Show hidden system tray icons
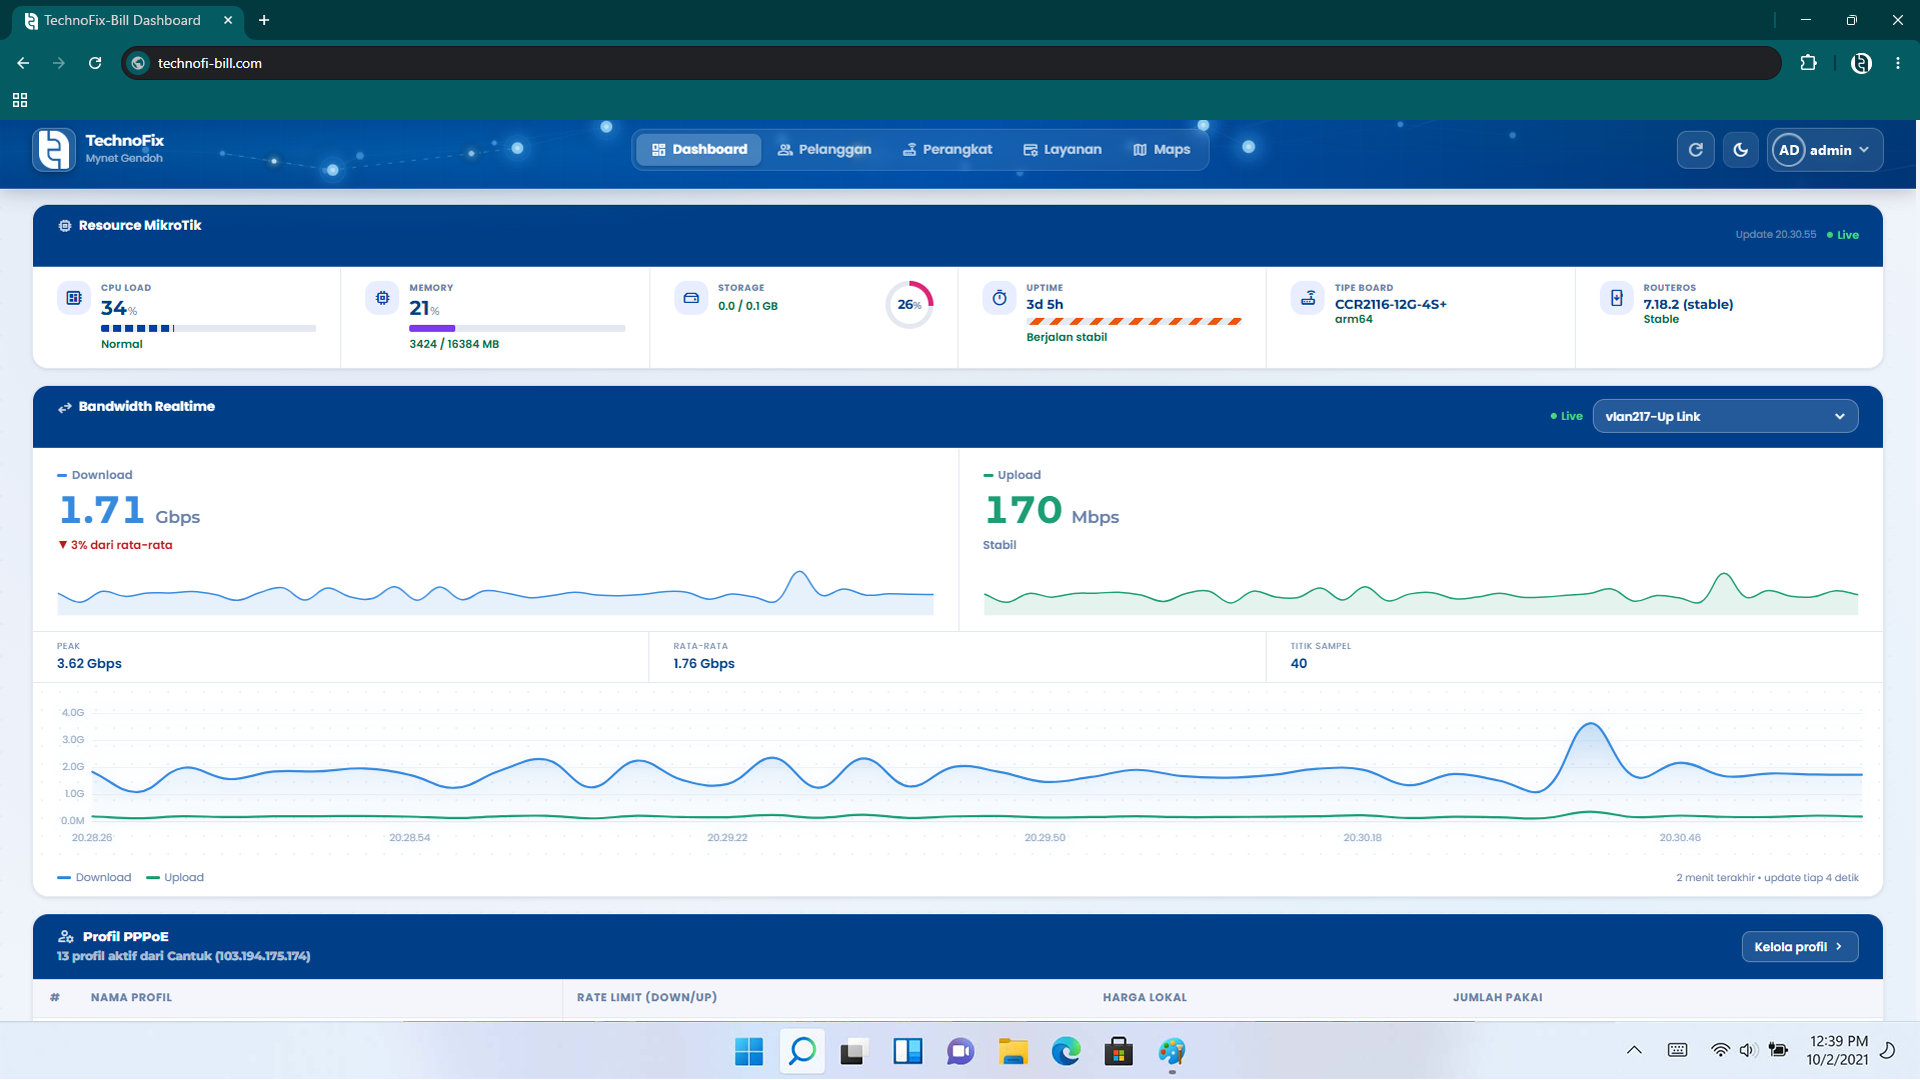The height and width of the screenshot is (1080, 1920). click(x=1634, y=1050)
